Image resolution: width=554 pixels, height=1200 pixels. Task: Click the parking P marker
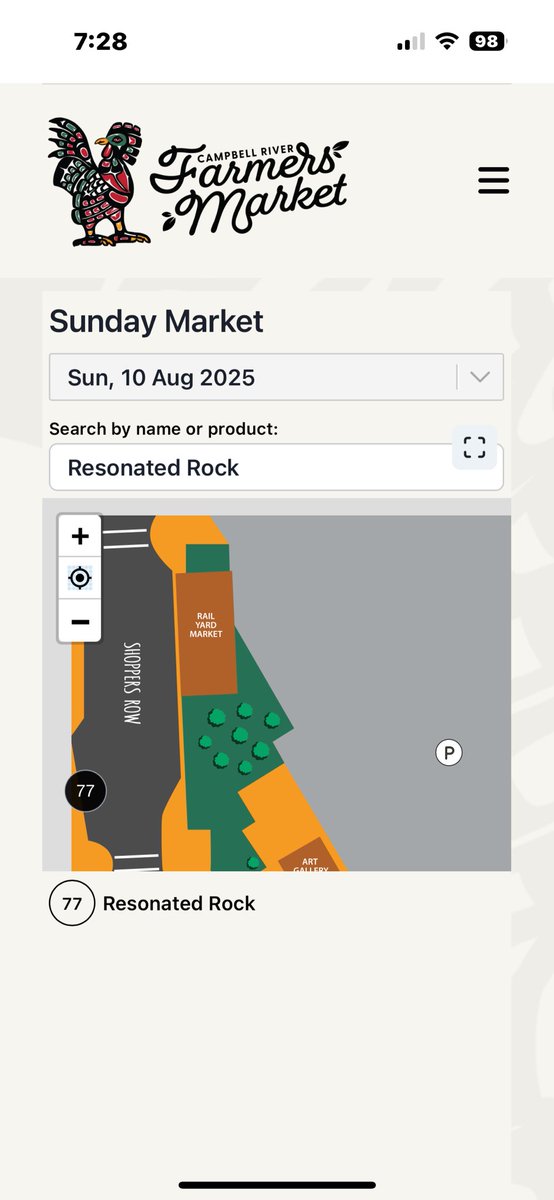pos(449,752)
